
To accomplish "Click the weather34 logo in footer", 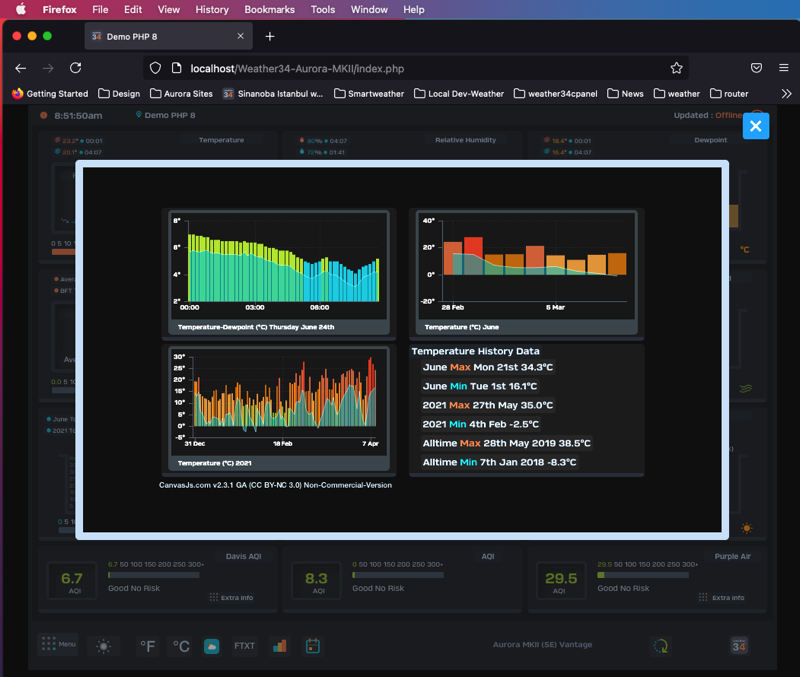I will pyautogui.click(x=739, y=646).
